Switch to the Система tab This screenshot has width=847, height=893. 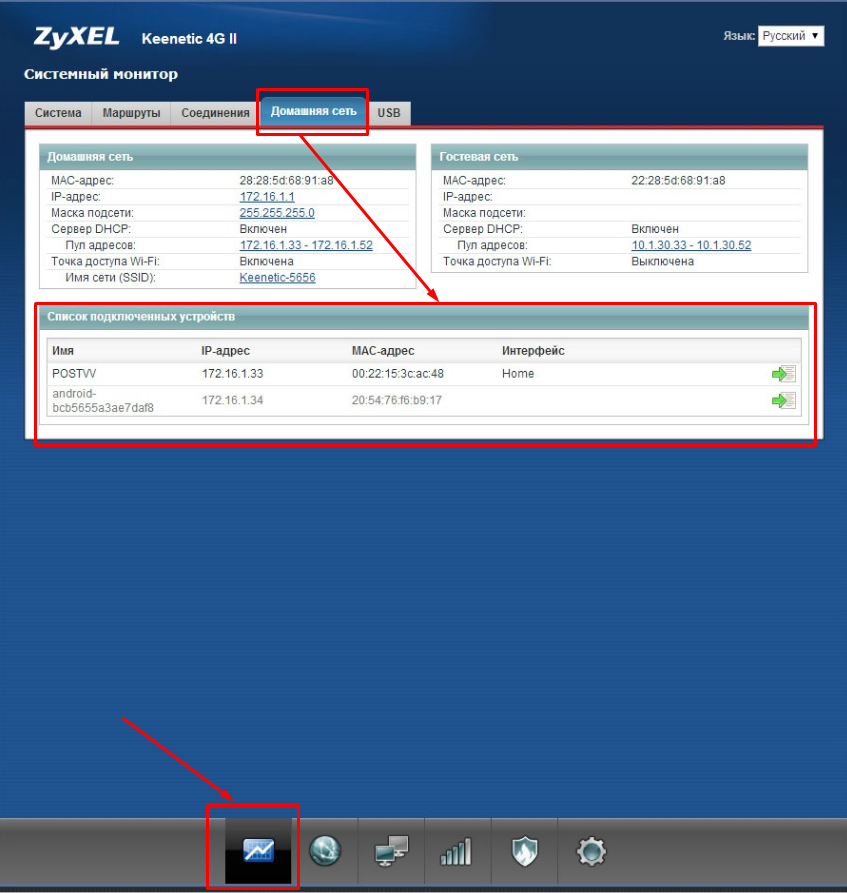pos(58,113)
